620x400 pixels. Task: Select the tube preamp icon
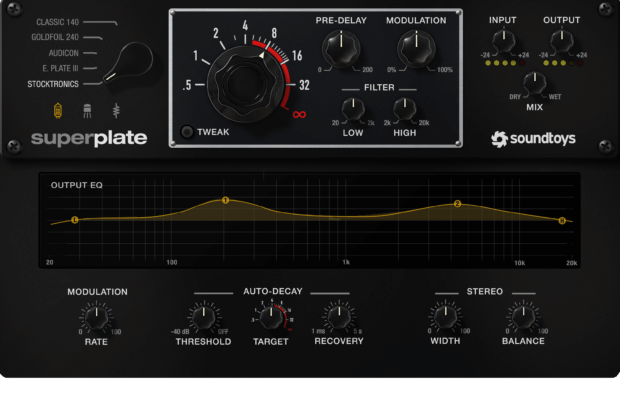[x=58, y=111]
